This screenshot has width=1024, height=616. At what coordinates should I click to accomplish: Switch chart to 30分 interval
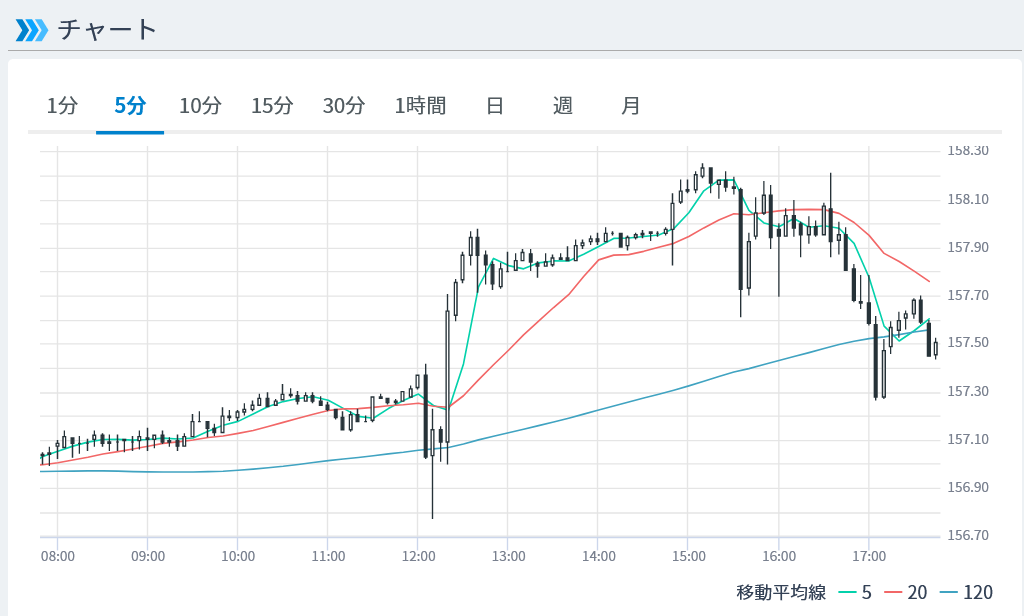[x=344, y=106]
